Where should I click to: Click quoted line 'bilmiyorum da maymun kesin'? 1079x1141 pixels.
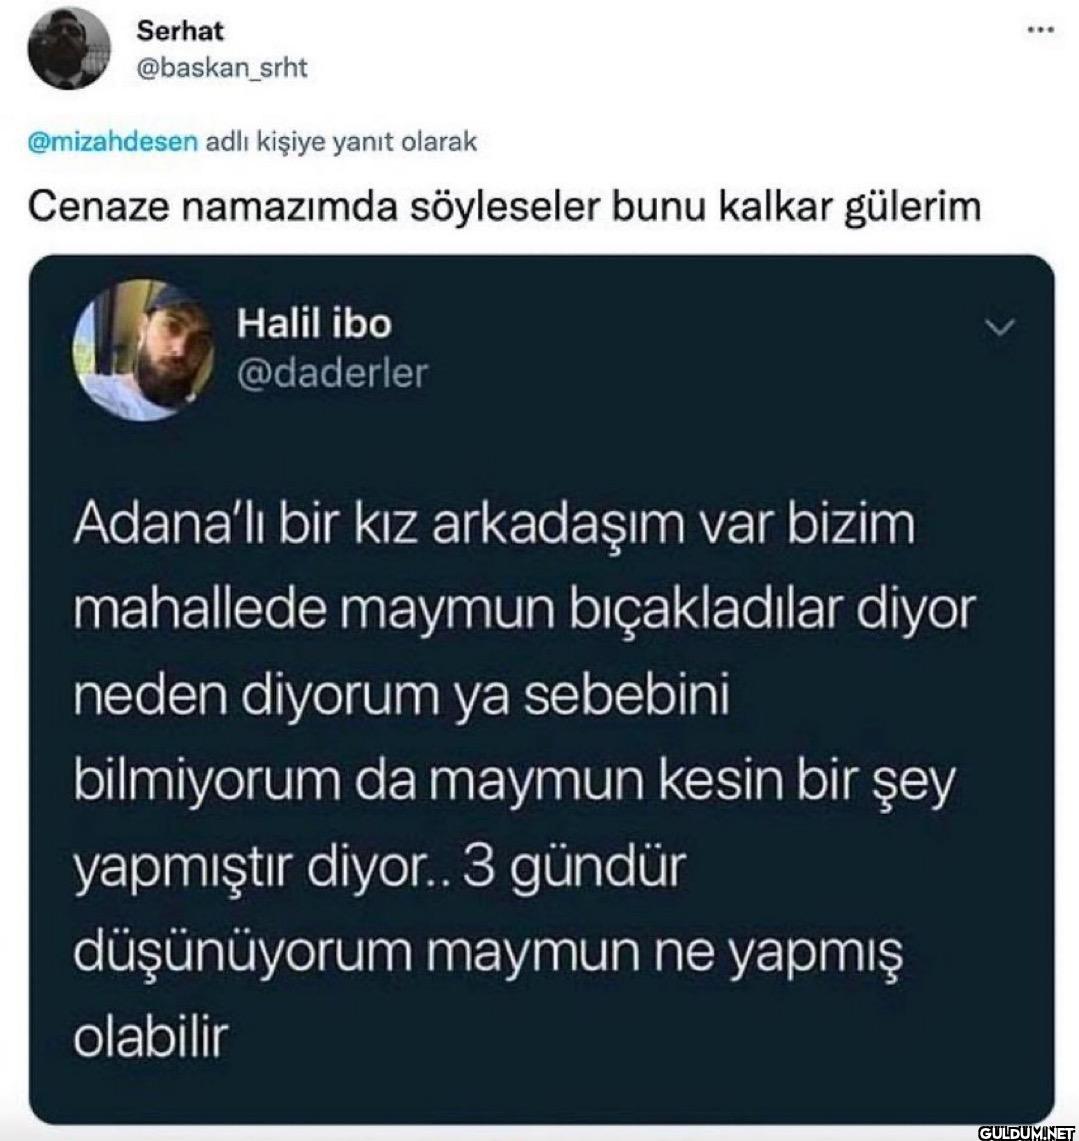(x=514, y=782)
